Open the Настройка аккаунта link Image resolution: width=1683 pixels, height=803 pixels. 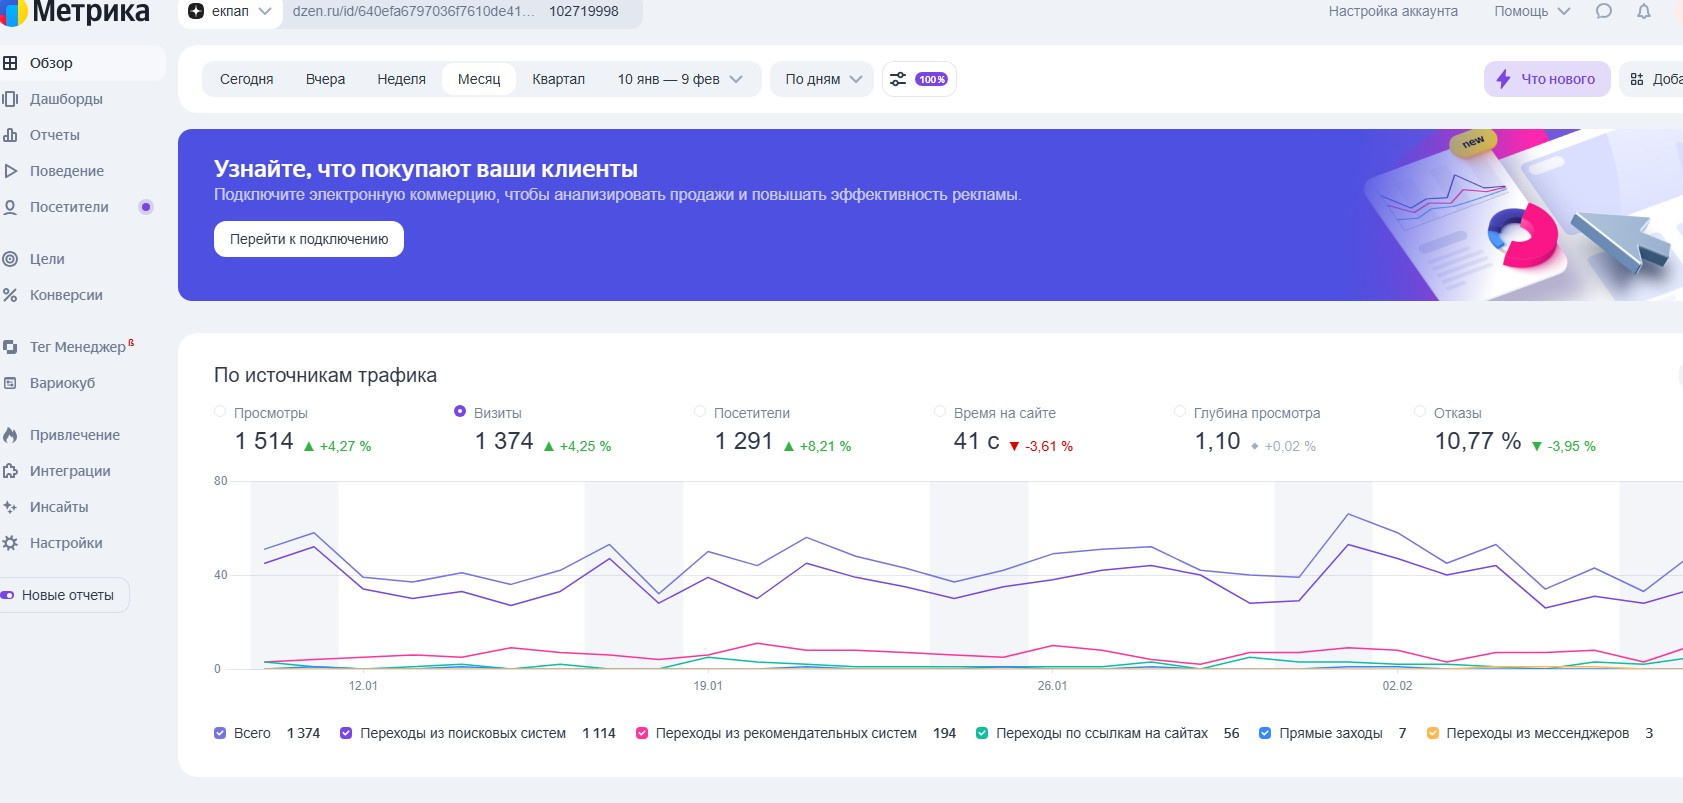1392,12
